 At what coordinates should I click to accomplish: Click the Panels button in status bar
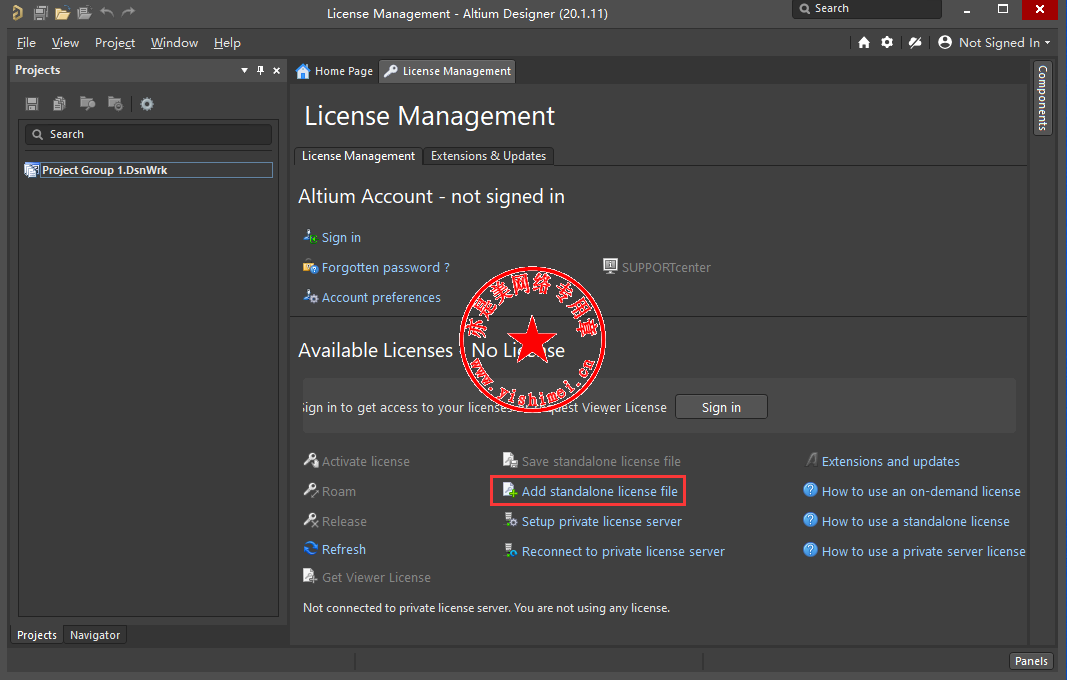(1031, 661)
